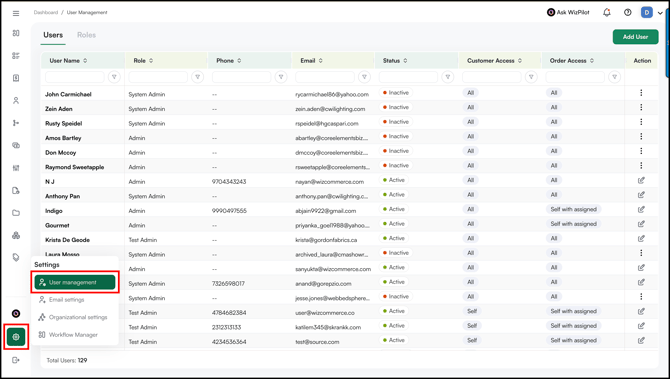This screenshot has width=670, height=379.
Task: Open the three-dot menu for Don Mccoy
Action: point(641,151)
